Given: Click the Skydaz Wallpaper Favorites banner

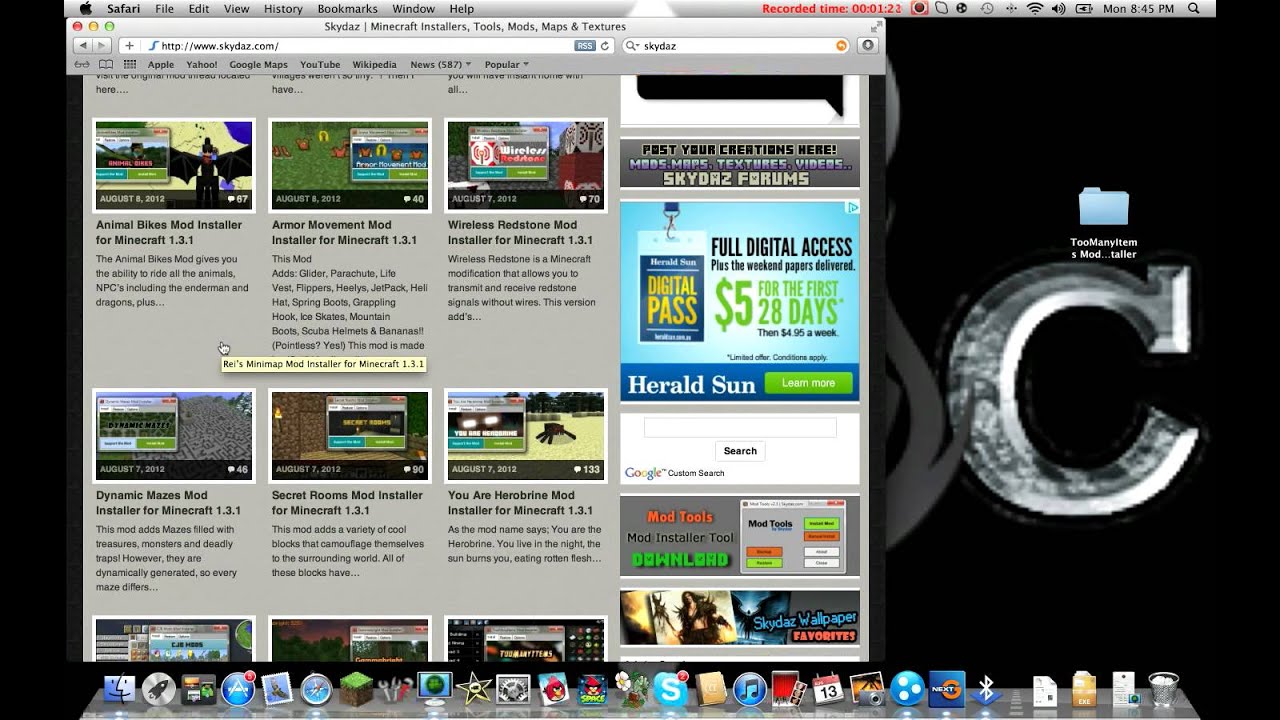Looking at the screenshot, I should click(x=740, y=617).
